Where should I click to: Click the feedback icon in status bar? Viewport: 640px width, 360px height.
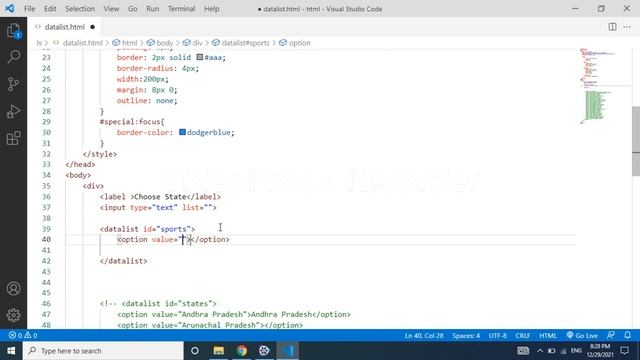(x=611, y=336)
